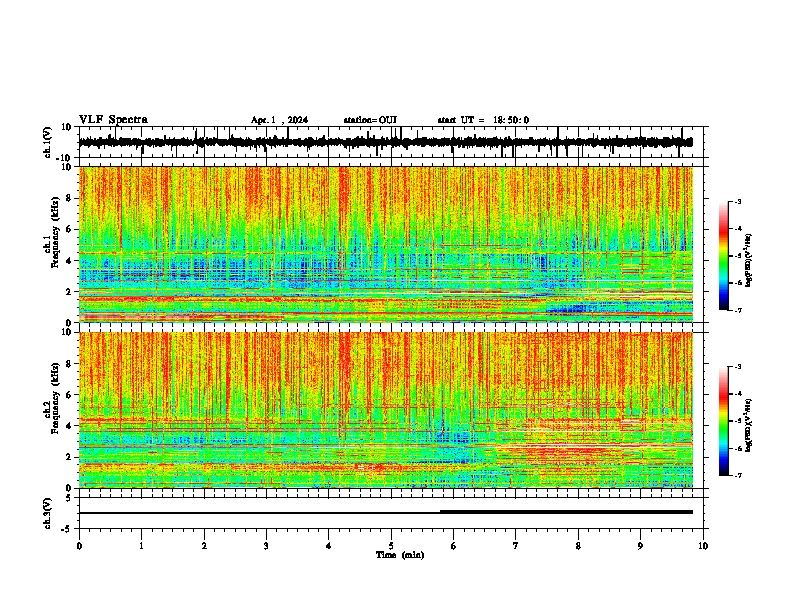Click the '-7' value on ch.2 color bar
Image resolution: width=792 pixels, height=612 pixels.
click(x=737, y=475)
